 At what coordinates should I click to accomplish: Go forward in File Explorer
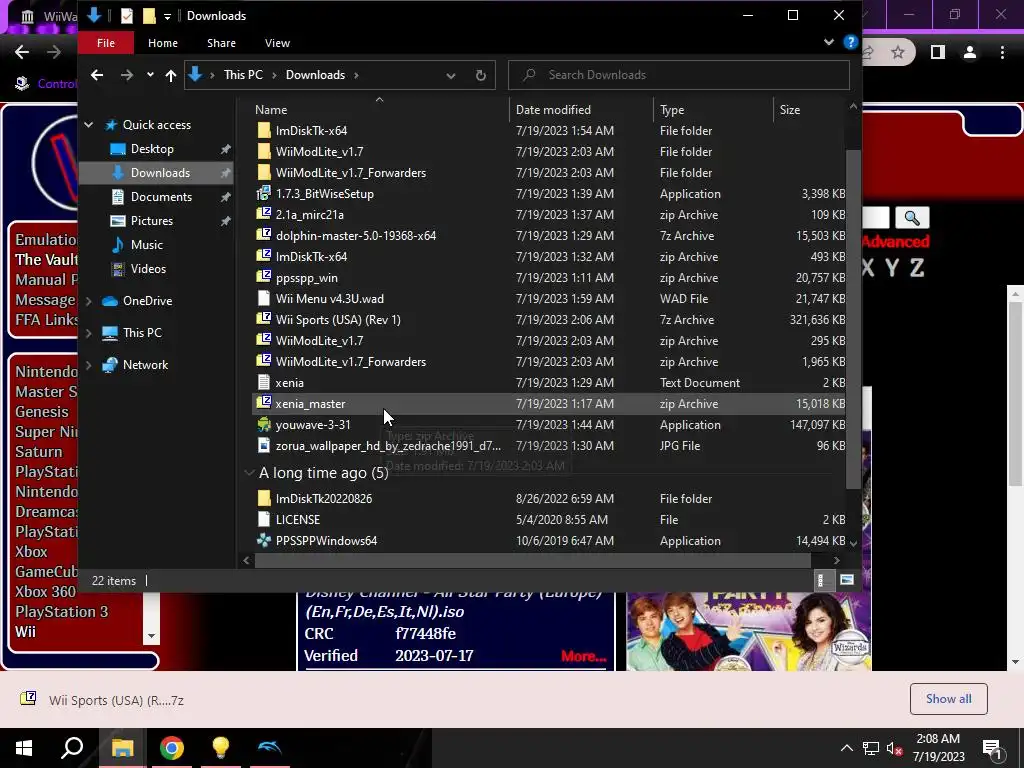127,75
